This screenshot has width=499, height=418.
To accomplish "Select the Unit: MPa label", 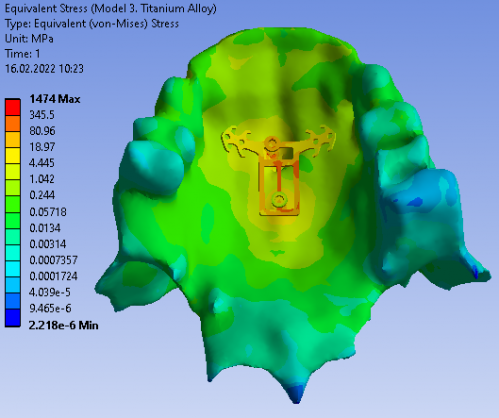I will click(29, 39).
